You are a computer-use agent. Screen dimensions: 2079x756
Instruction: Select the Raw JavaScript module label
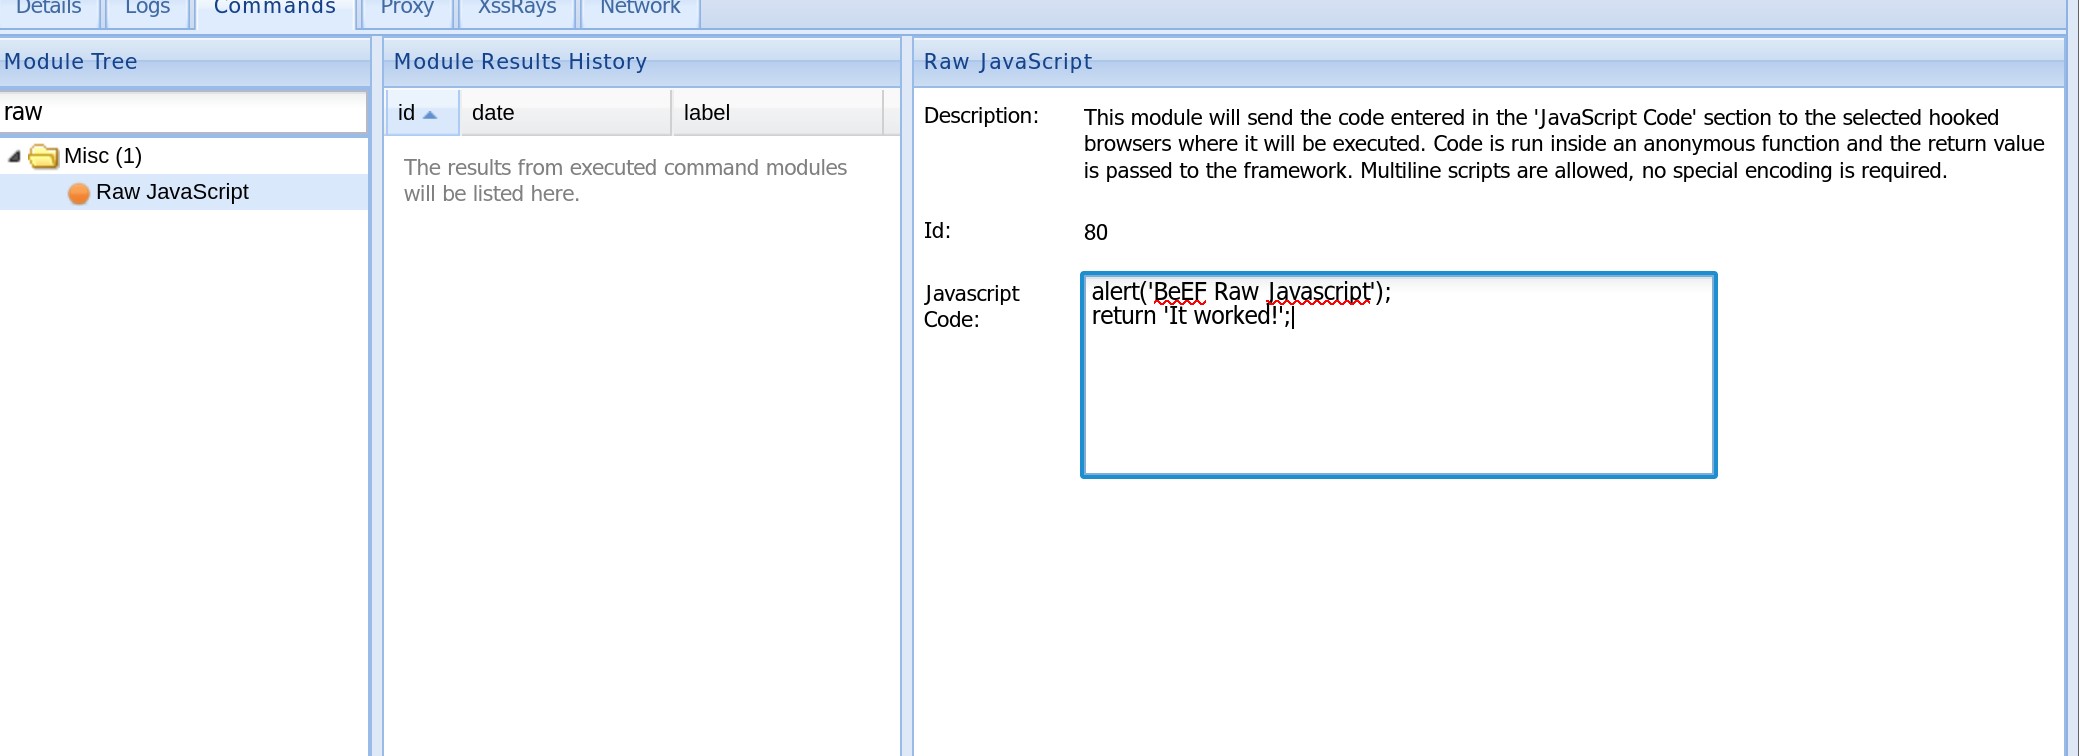pos(172,192)
